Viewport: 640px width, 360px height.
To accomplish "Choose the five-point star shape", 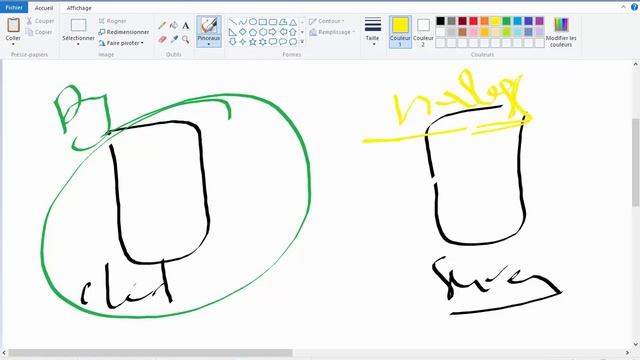I will [x=253, y=42].
